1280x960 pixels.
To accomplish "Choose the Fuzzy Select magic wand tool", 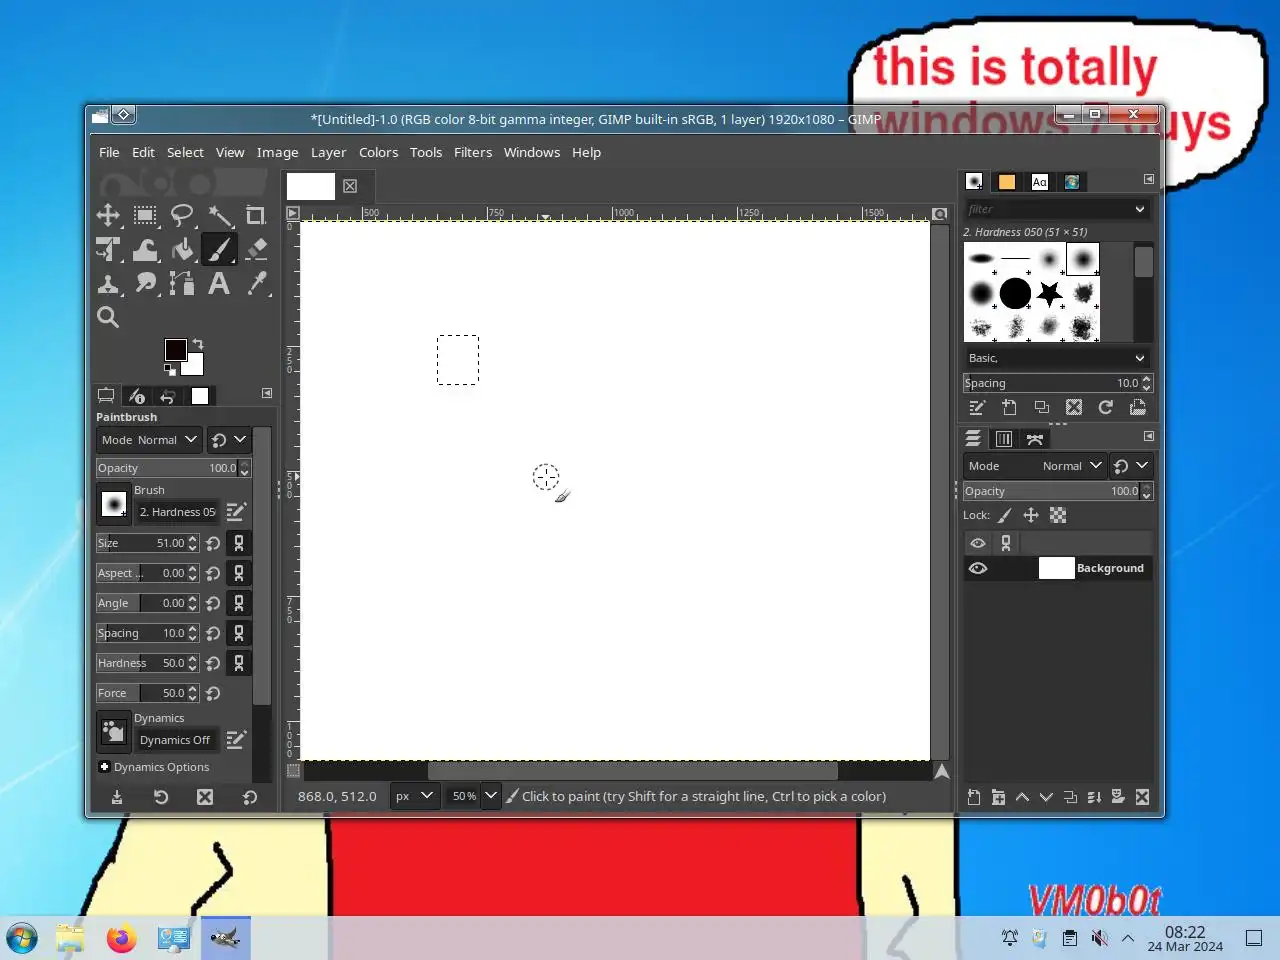I will (x=219, y=215).
